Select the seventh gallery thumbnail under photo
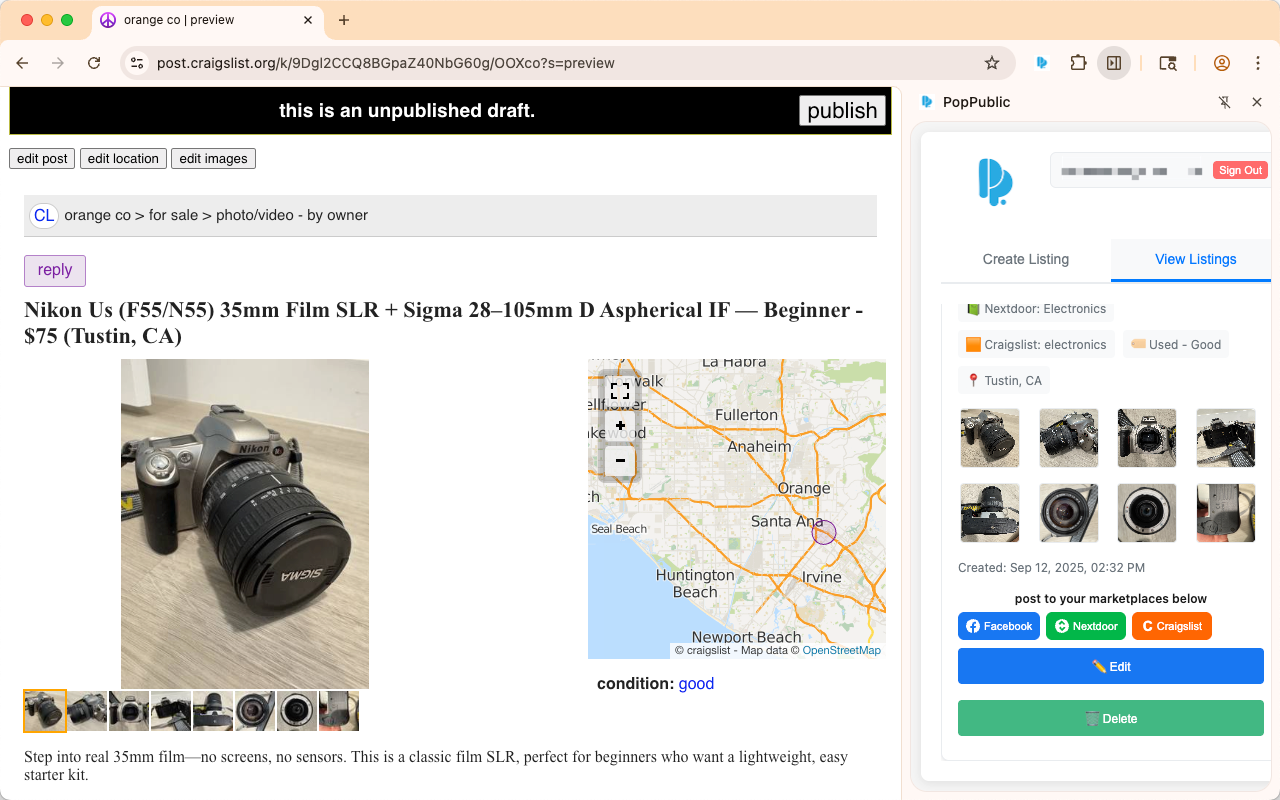The height and width of the screenshot is (800, 1280). click(297, 711)
